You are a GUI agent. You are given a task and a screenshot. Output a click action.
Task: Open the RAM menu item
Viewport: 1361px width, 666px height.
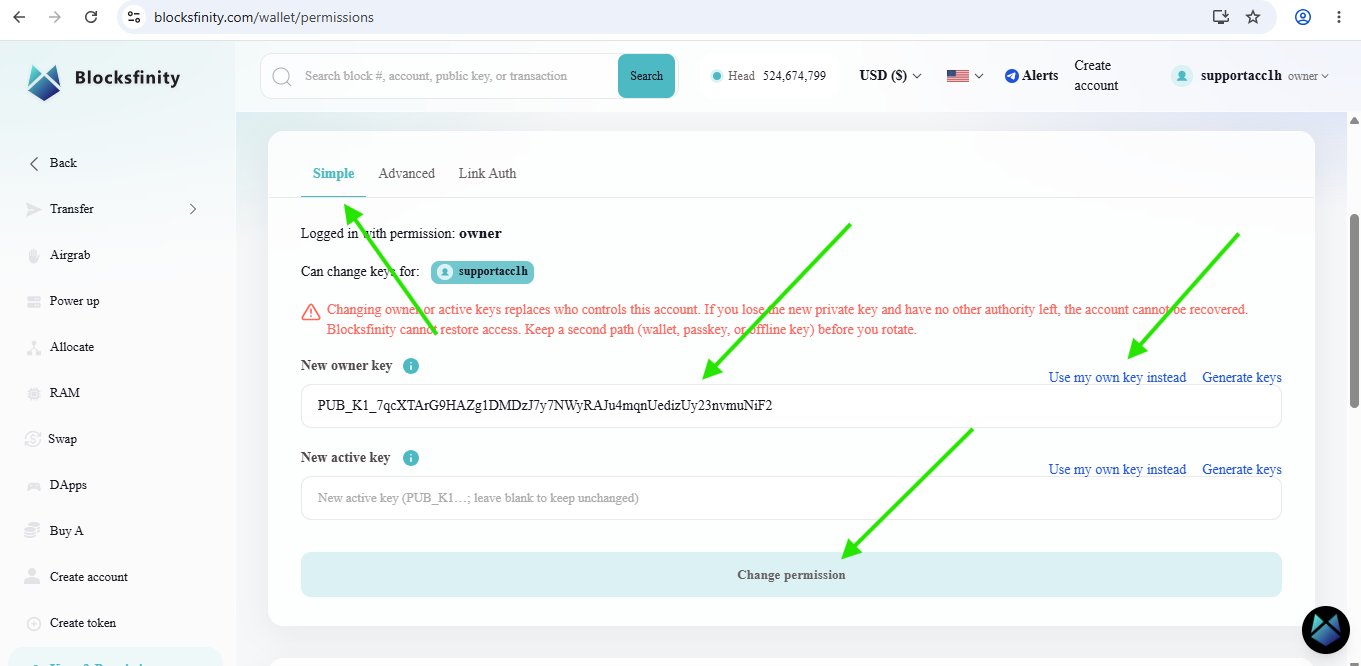(65, 393)
